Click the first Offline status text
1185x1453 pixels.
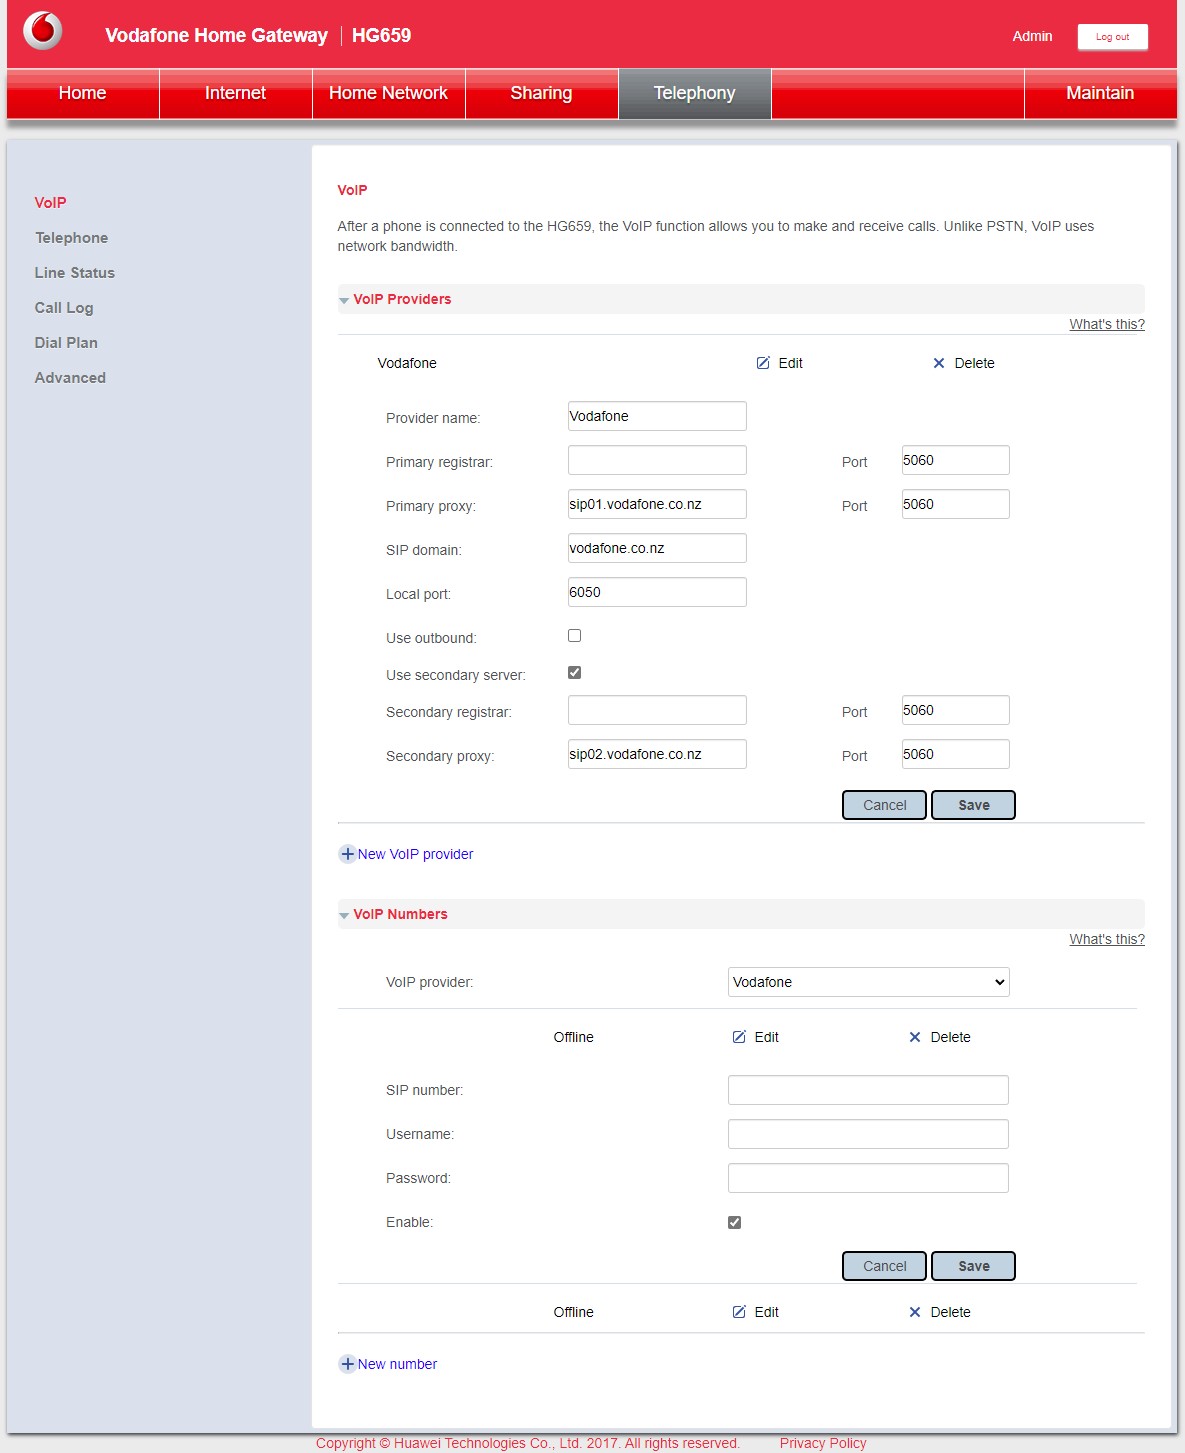[573, 1037]
